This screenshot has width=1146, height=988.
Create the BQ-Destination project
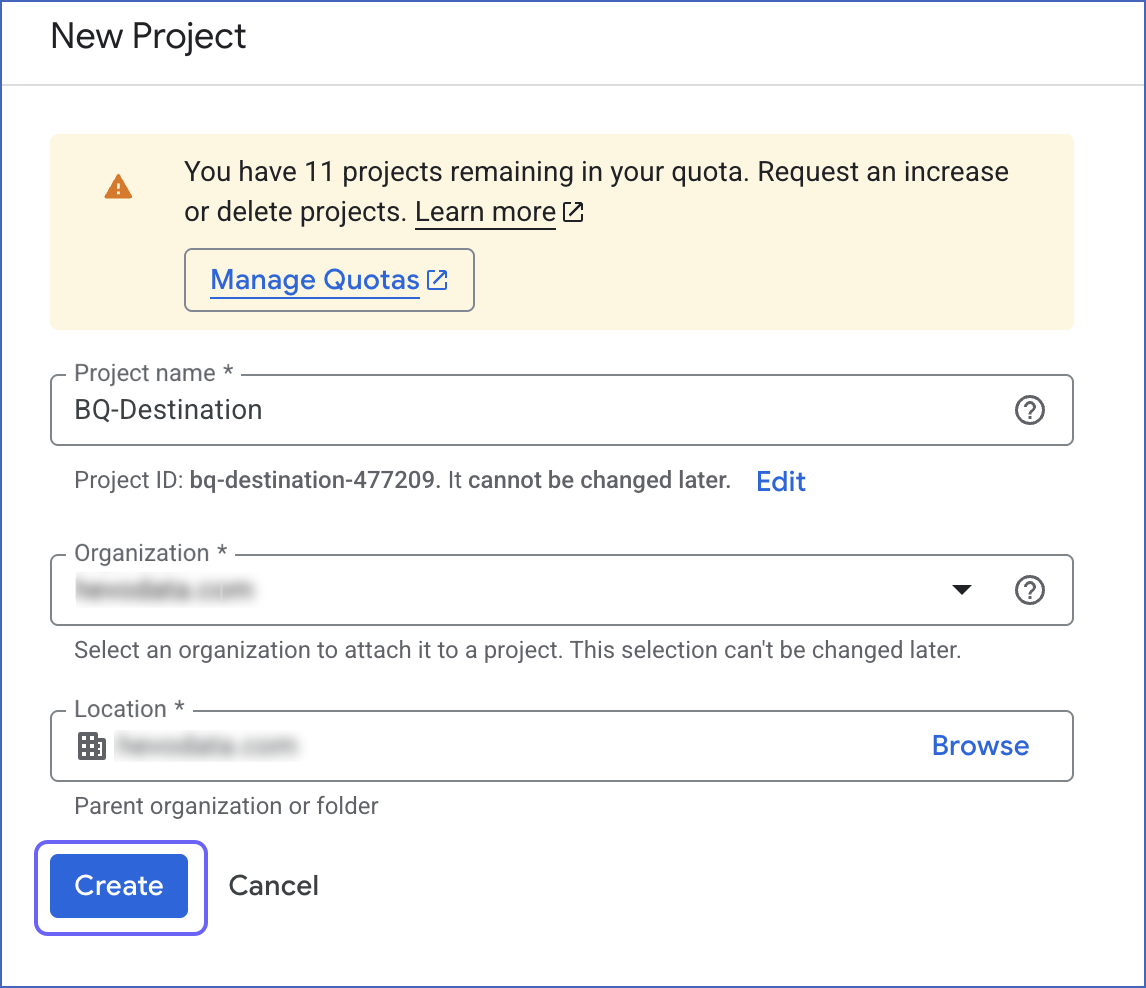pos(119,886)
